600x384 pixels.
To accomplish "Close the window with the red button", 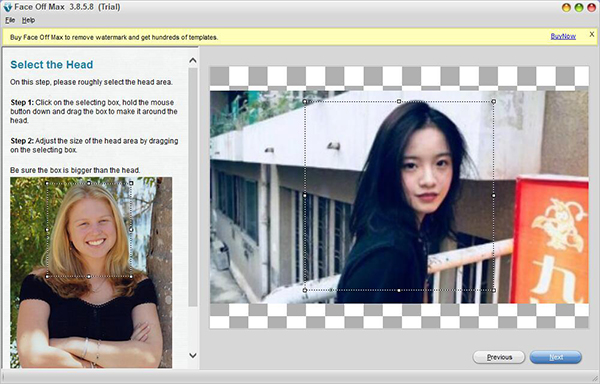I will coord(591,7).
